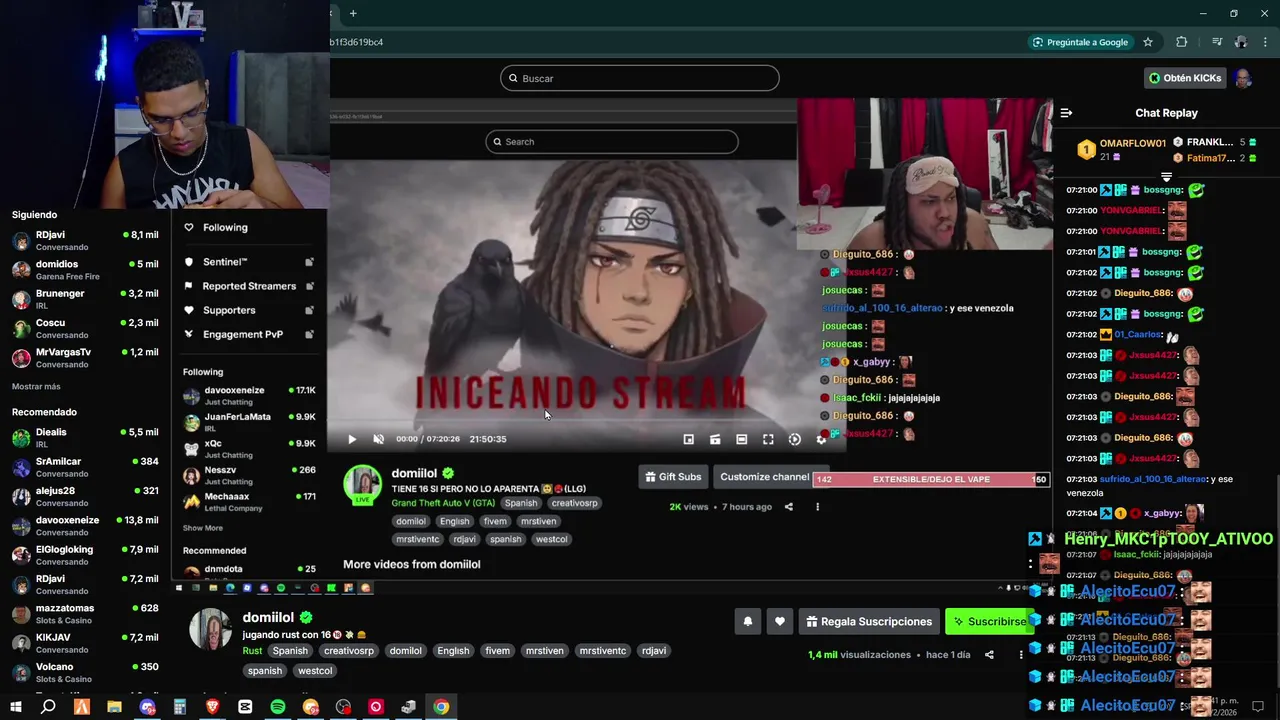Viewport: 1280px width, 720px height.
Task: Open Diealis recommended channel
Action: click(x=85, y=438)
